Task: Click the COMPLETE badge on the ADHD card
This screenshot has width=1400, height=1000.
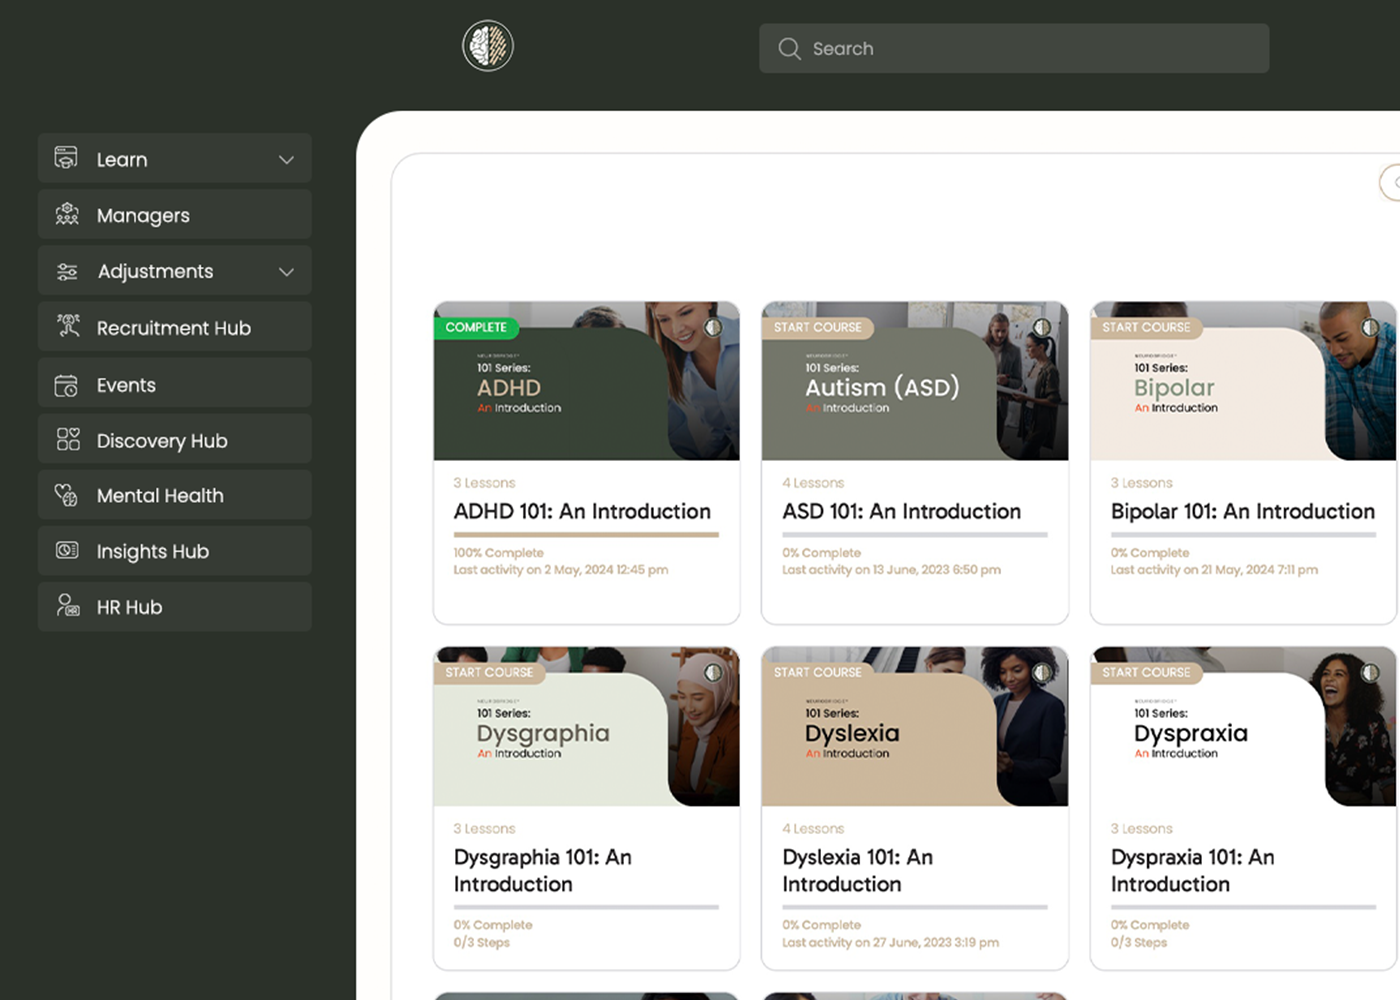Action: tap(477, 327)
